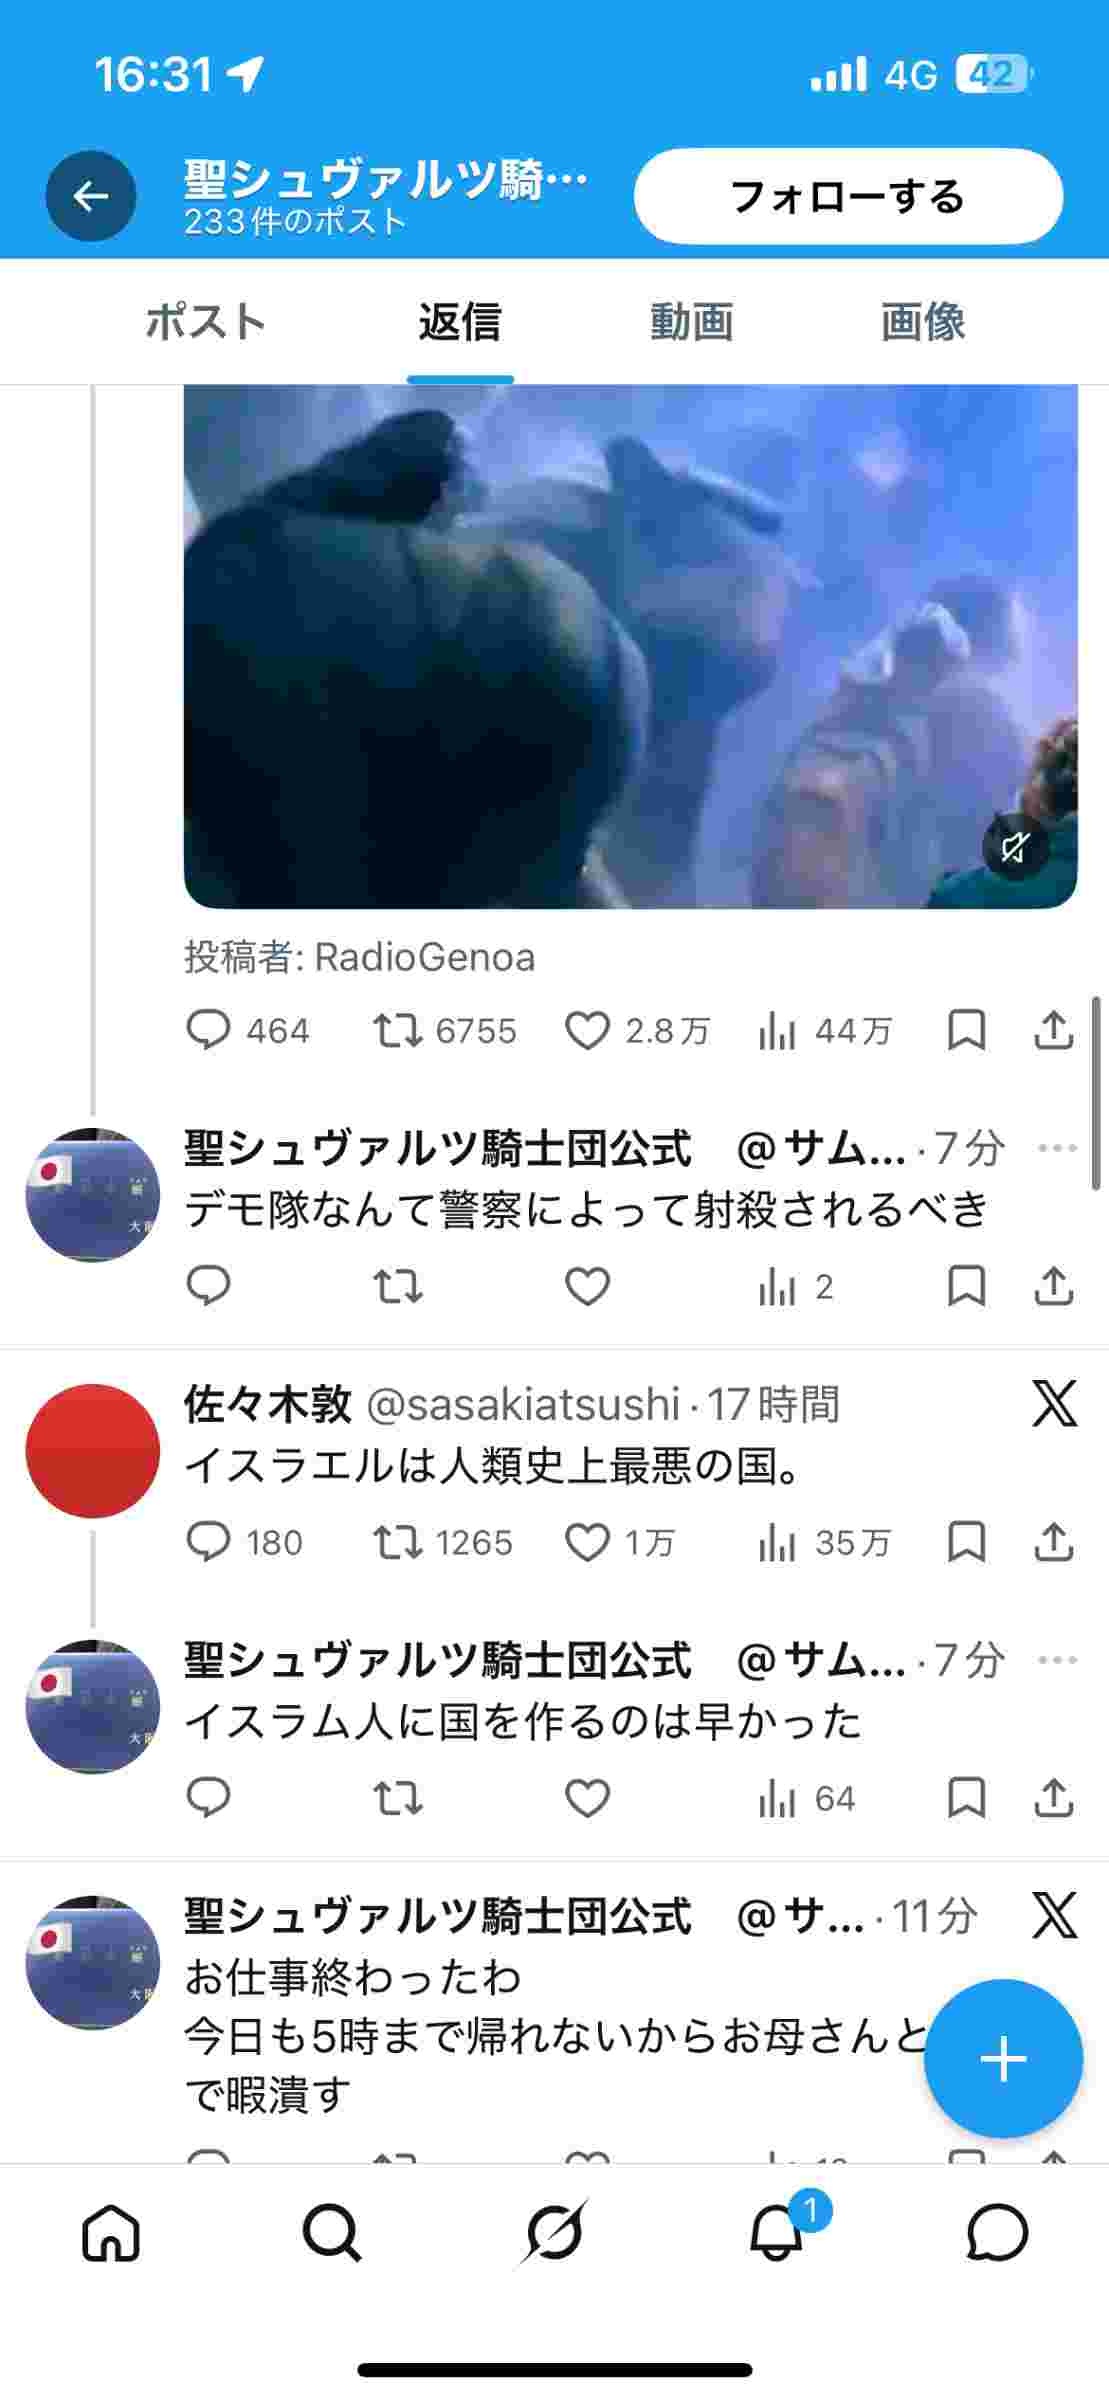The height and width of the screenshot is (2400, 1109).
Task: Open direct messages in bottom bar
Action: tap(997, 2232)
